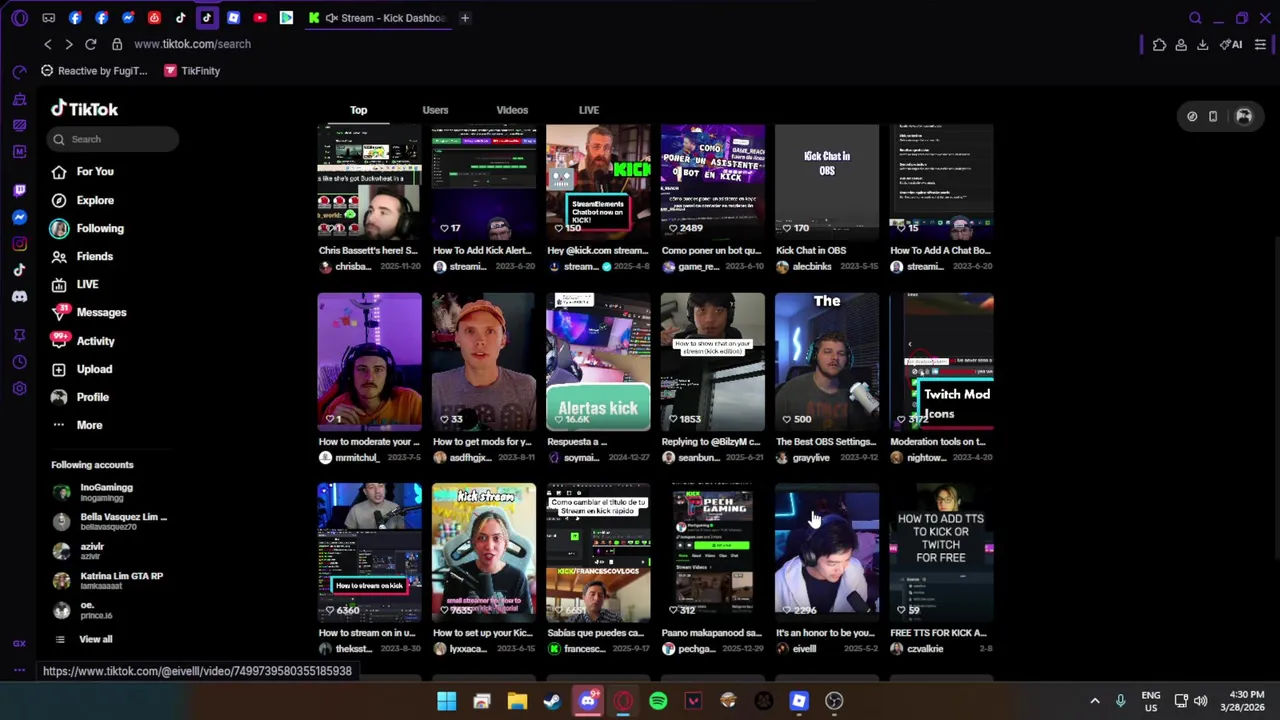The image size is (1280, 720).
Task: Select the Stream - Kick Dashboard tab
Action: point(377,18)
